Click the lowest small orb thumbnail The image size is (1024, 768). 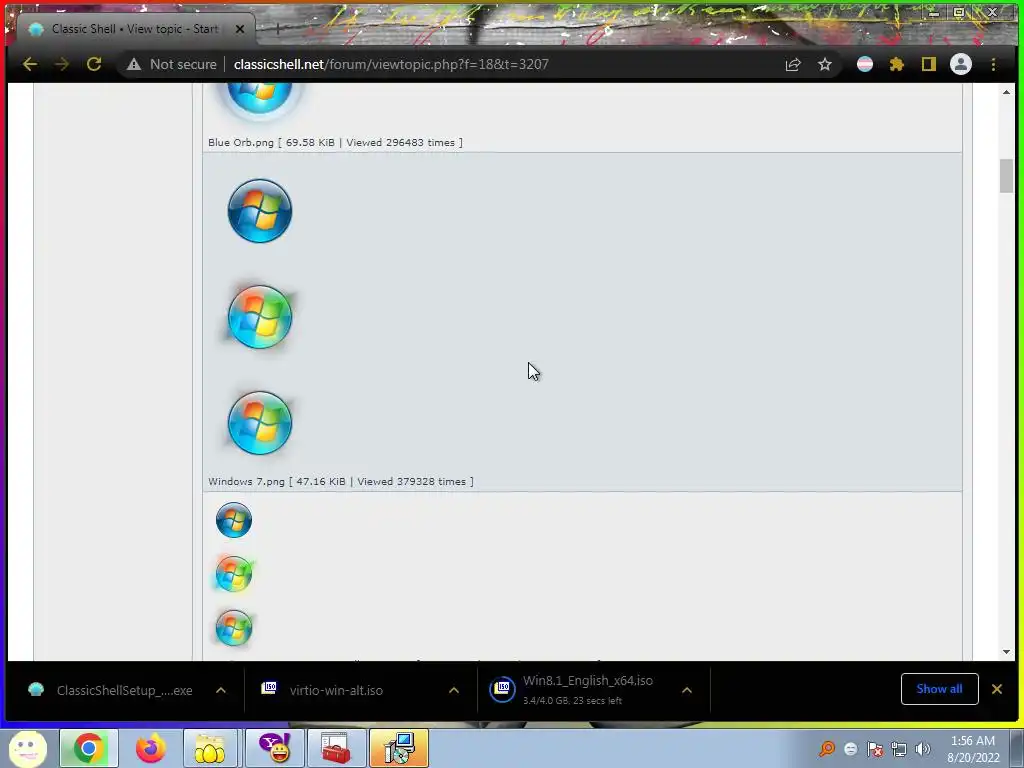click(x=234, y=628)
